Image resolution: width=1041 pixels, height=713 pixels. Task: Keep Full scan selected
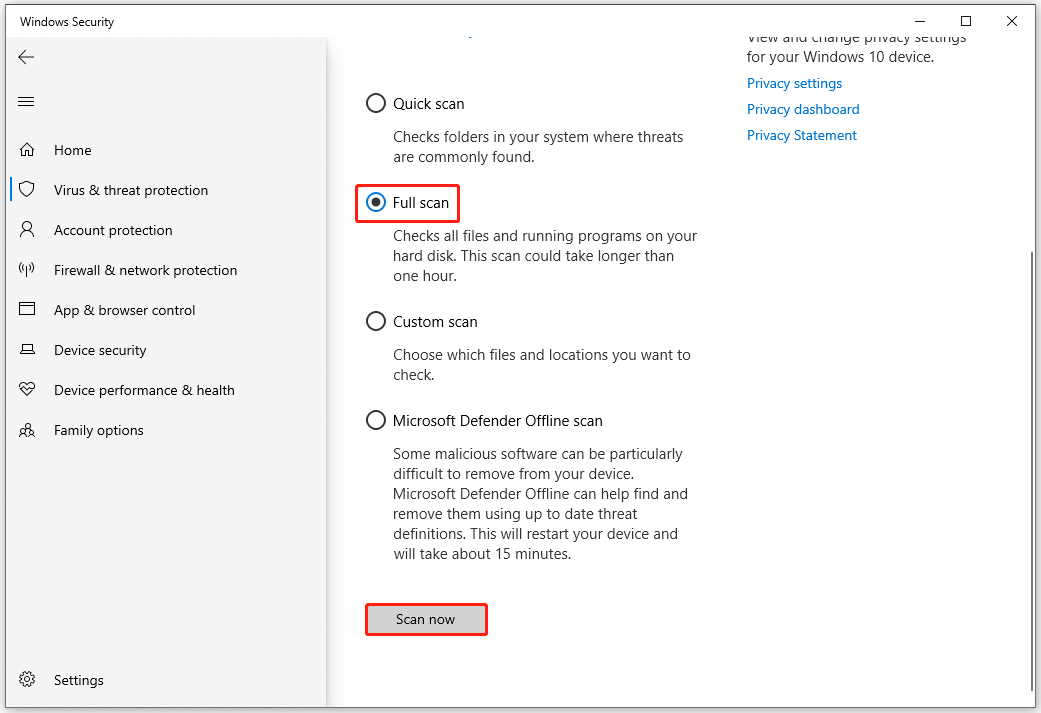pos(376,202)
